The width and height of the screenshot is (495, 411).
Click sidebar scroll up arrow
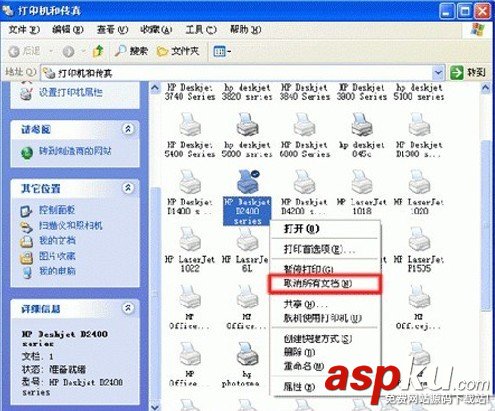tap(155, 88)
